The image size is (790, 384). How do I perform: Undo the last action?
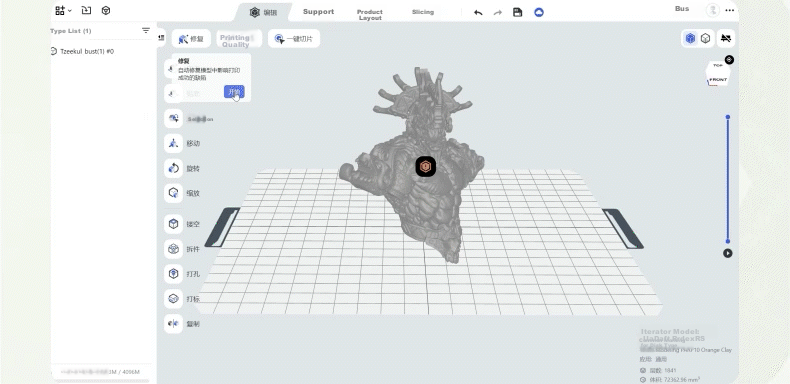(478, 13)
